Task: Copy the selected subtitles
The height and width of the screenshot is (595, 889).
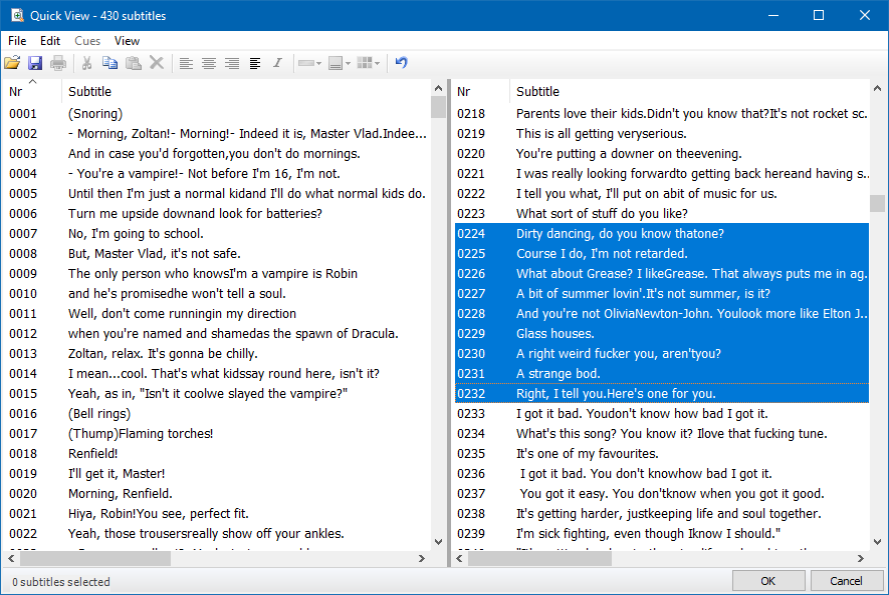Action: [x=110, y=62]
